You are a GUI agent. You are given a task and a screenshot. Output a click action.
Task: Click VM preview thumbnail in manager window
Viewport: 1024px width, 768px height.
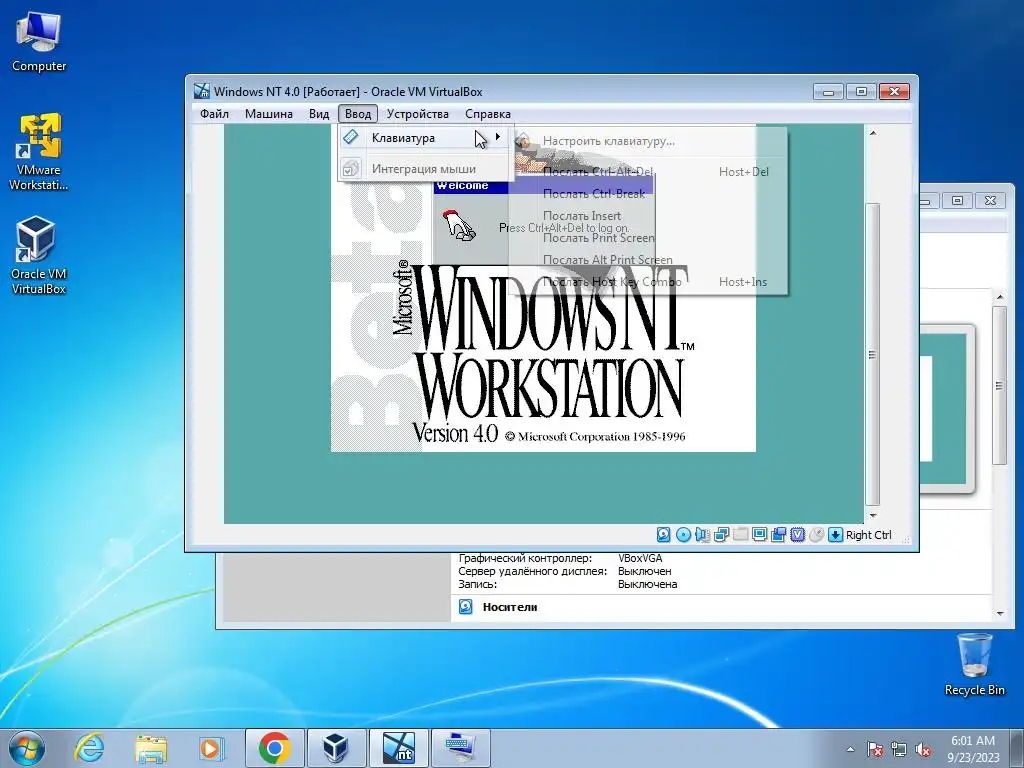coord(947,408)
